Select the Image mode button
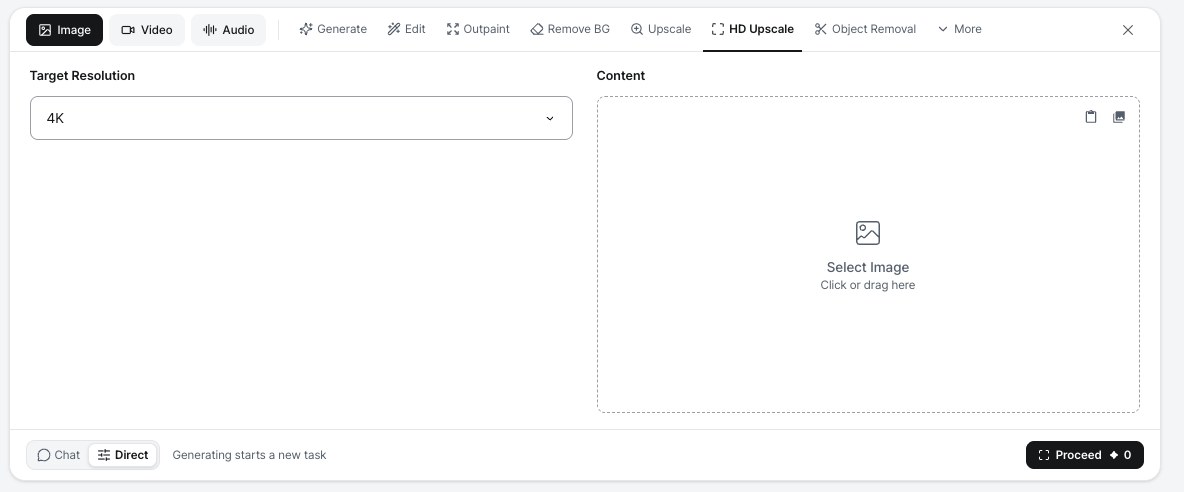 click(x=64, y=30)
